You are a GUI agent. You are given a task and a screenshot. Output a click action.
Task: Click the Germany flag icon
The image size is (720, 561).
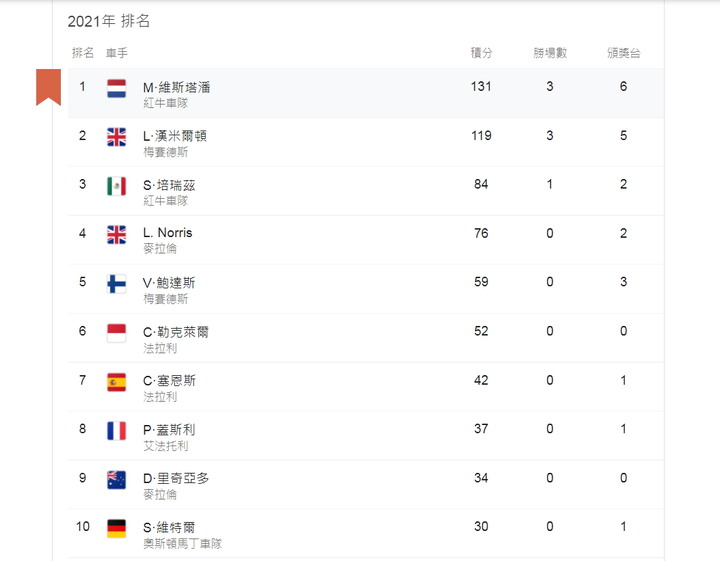[x=117, y=529]
